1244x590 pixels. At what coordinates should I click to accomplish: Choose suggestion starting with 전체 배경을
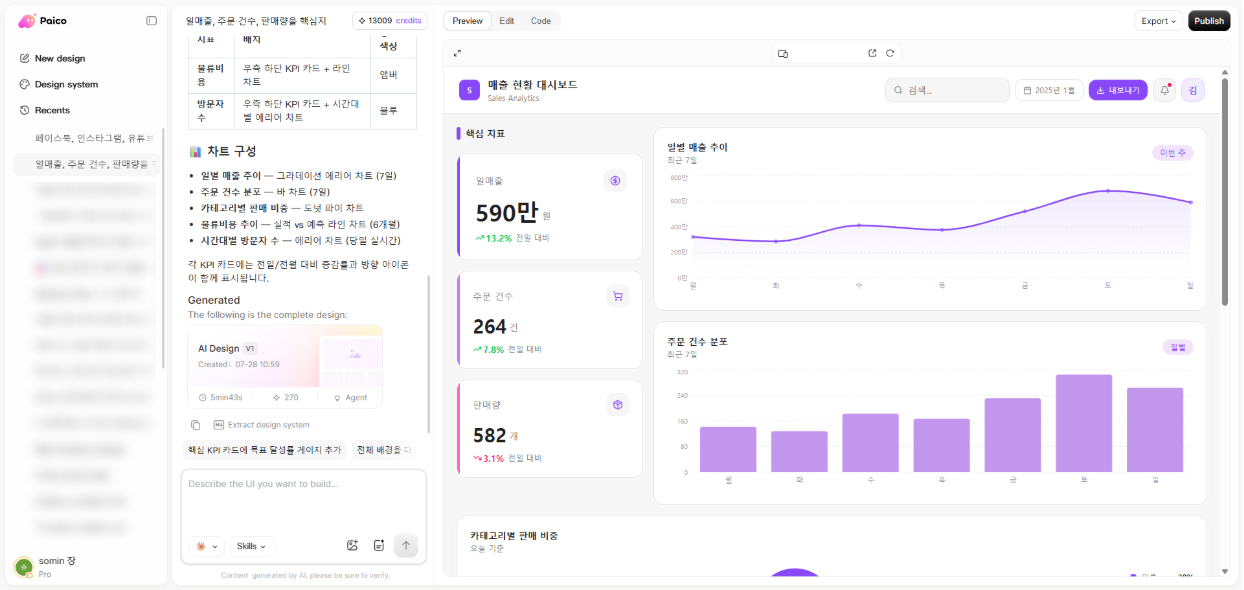(x=386, y=450)
